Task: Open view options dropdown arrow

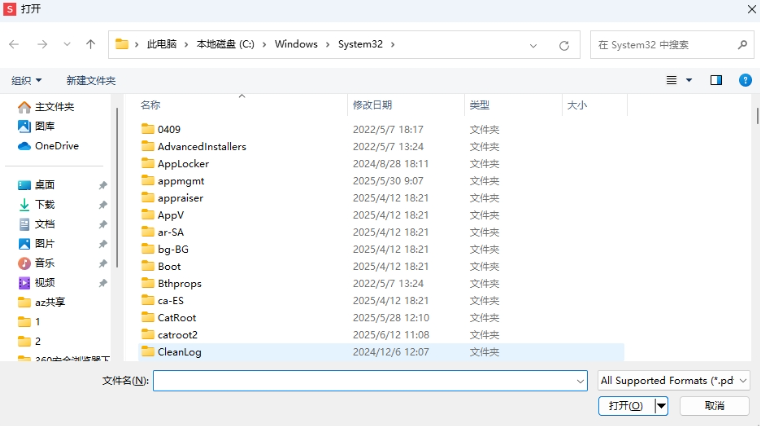Action: tap(689, 80)
